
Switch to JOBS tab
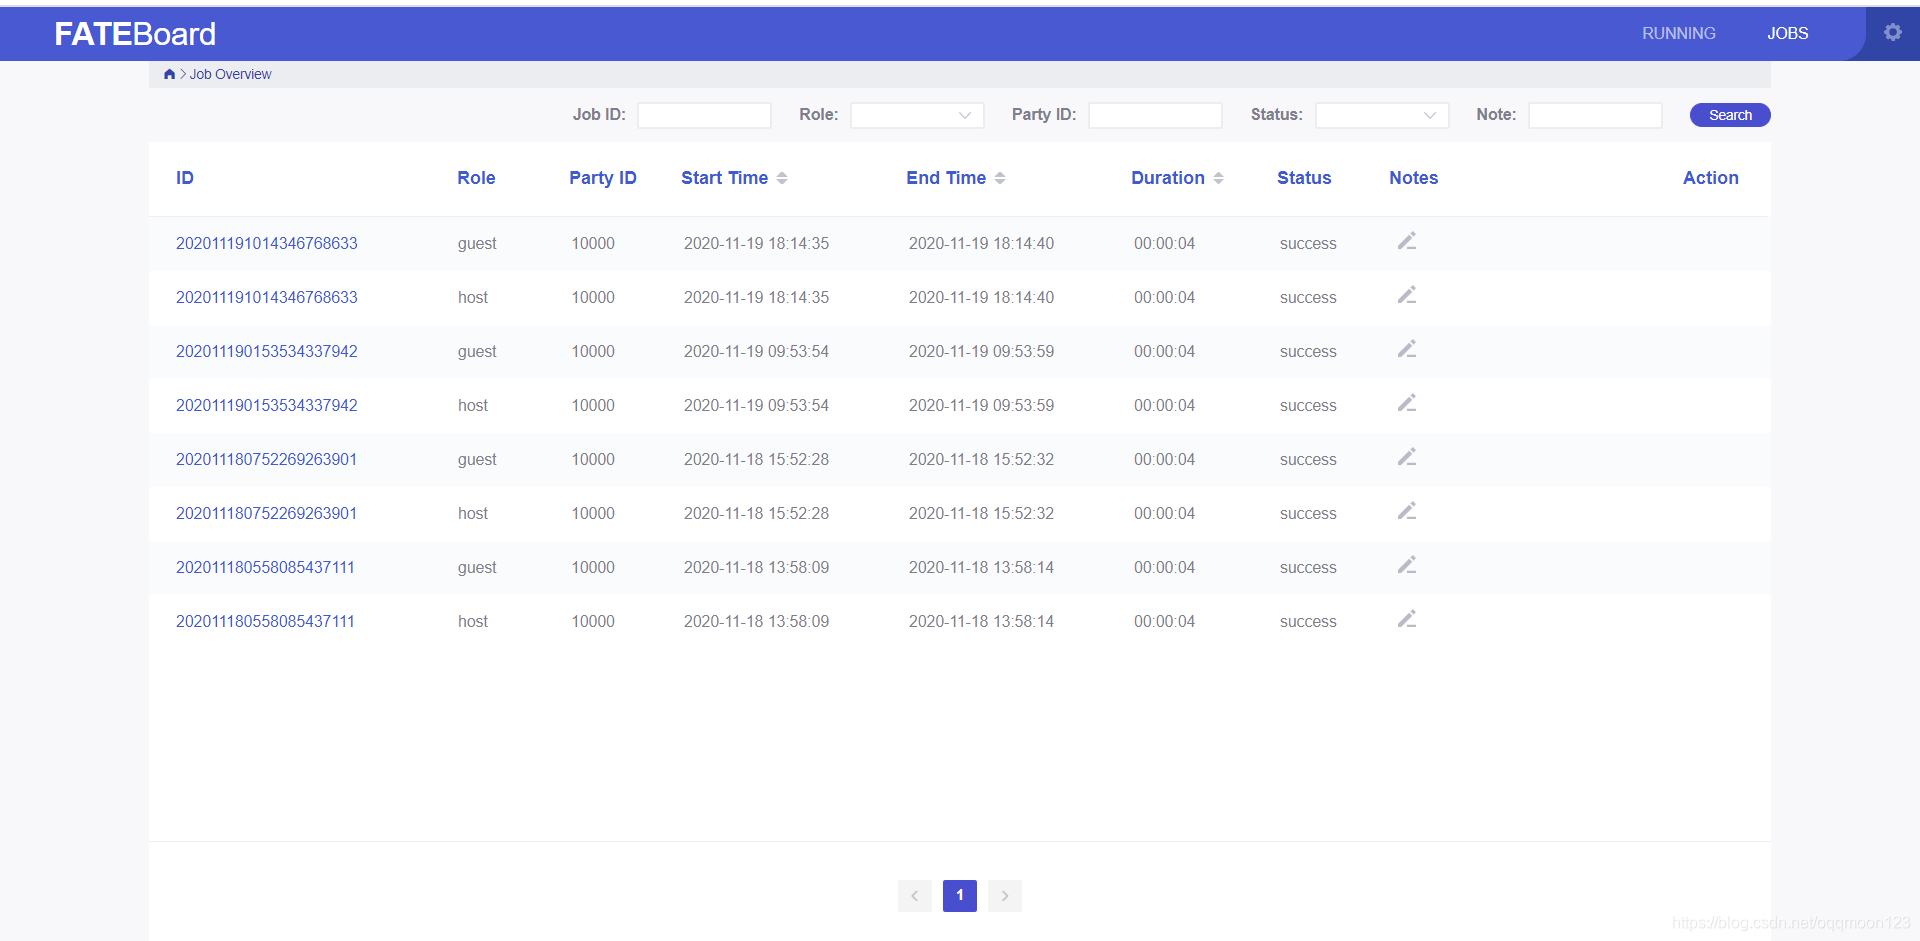pyautogui.click(x=1787, y=33)
